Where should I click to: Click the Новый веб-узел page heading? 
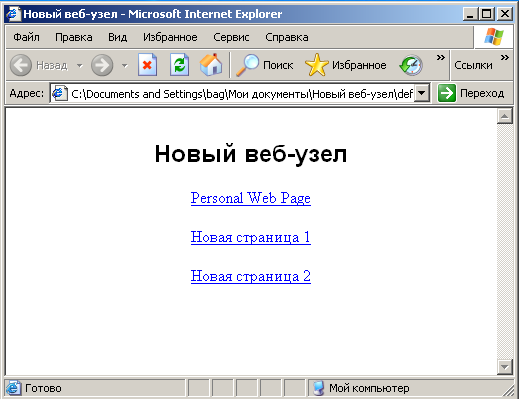point(251,154)
